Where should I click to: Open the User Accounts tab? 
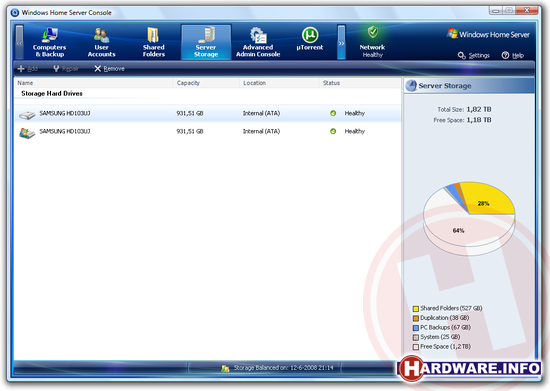click(x=101, y=42)
